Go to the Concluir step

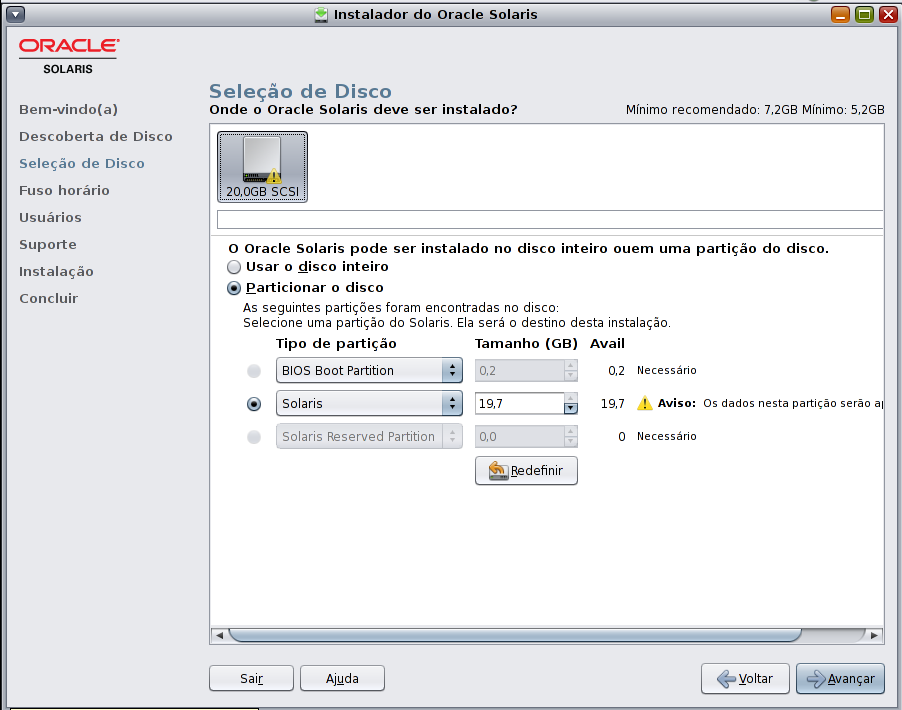[48, 299]
